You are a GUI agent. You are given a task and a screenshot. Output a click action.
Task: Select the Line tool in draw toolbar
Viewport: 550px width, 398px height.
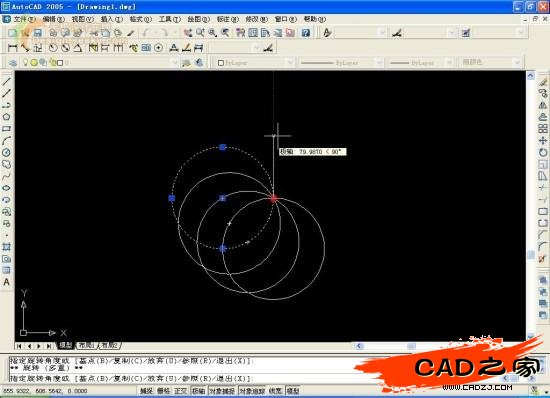pyautogui.click(x=6, y=81)
